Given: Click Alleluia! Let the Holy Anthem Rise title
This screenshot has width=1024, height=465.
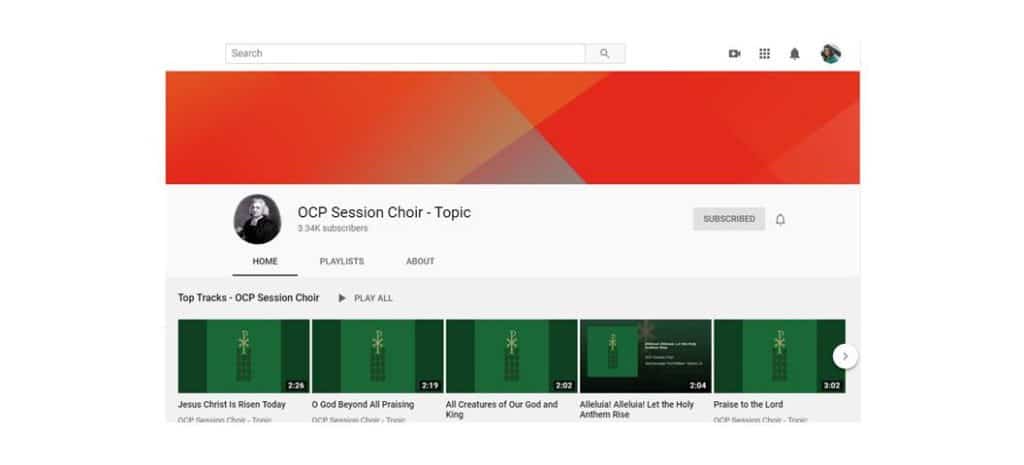Looking at the screenshot, I should [637, 409].
